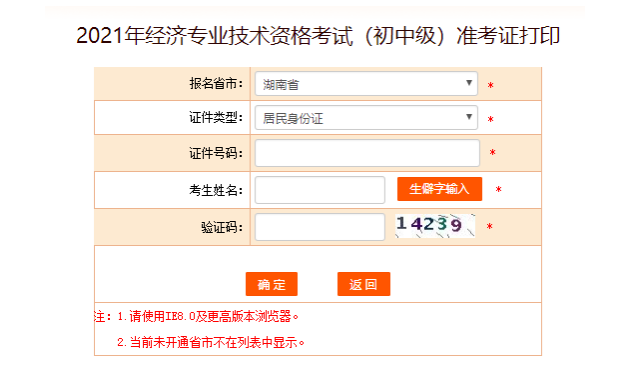
Task: Refresh the captcha image showing 14239
Action: [x=435, y=226]
